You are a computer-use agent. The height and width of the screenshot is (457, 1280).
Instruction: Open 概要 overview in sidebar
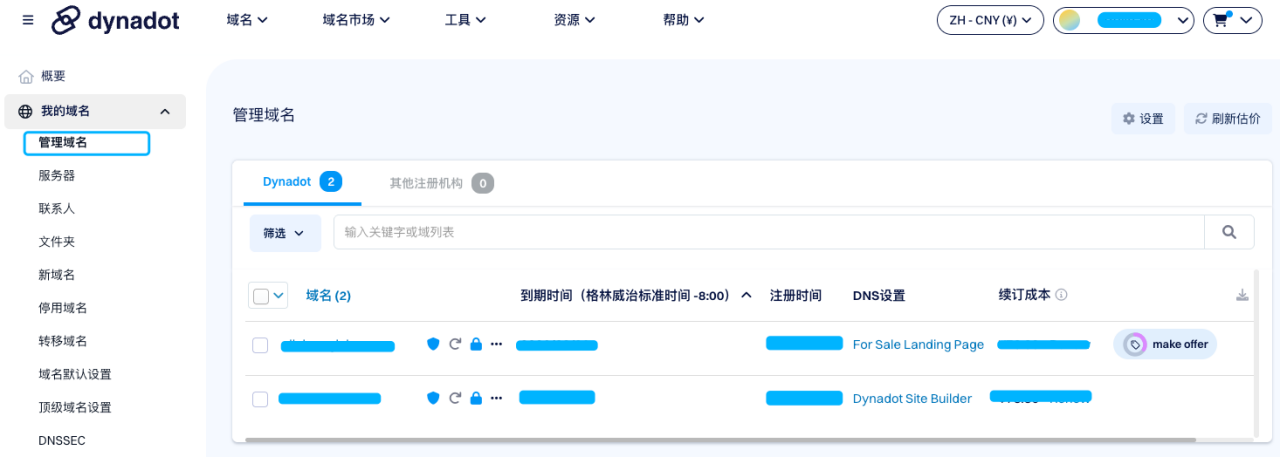pyautogui.click(x=53, y=76)
